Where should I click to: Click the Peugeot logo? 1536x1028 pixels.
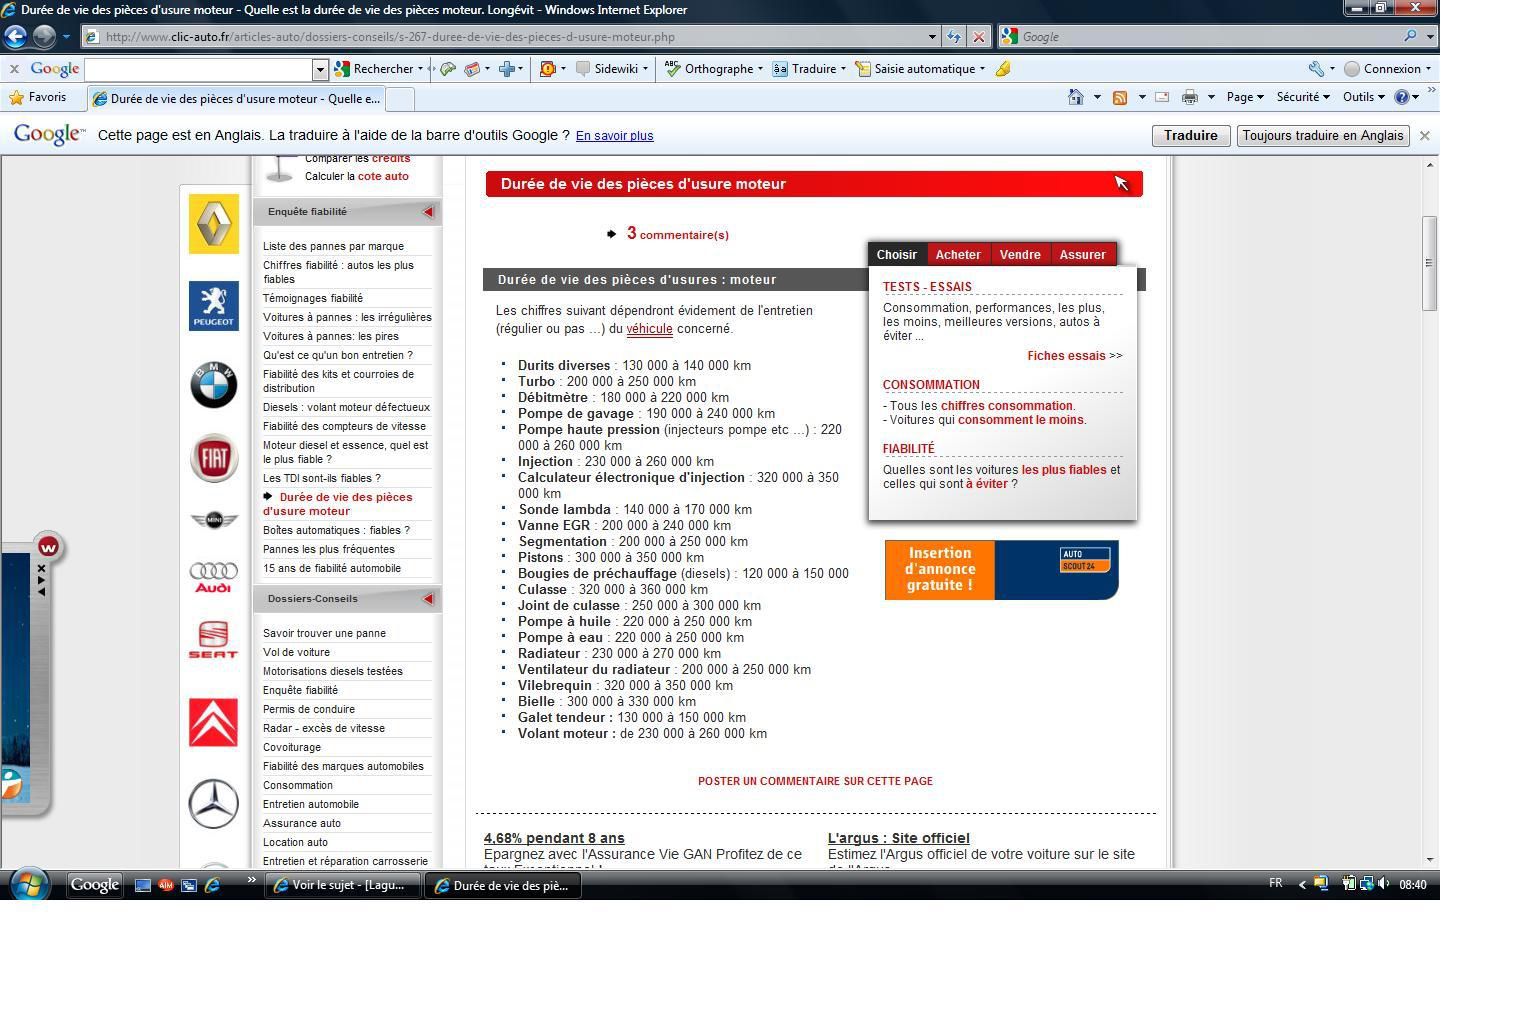(214, 305)
